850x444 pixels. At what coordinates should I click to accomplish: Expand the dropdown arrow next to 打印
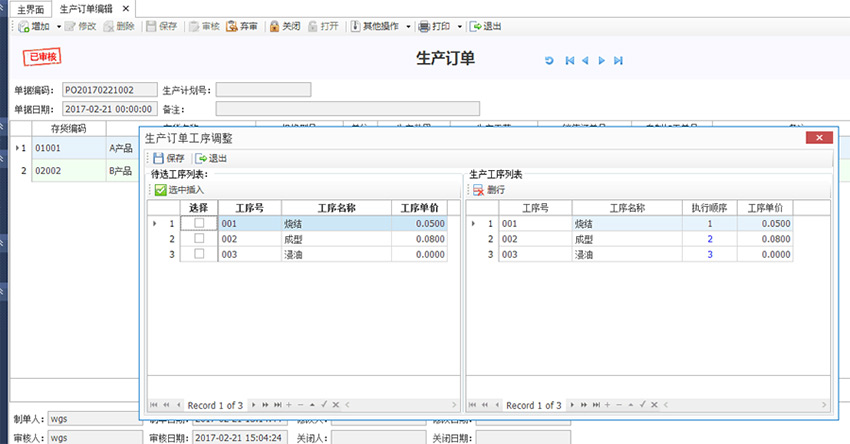coord(460,27)
